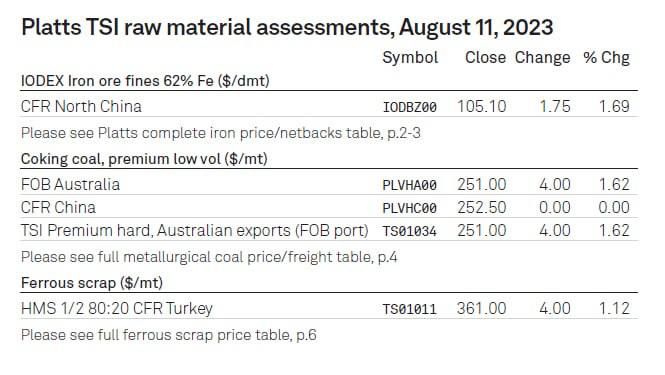The image size is (665, 375).
Task: Click the Coking coal premium low vol heading
Action: [x=144, y=159]
